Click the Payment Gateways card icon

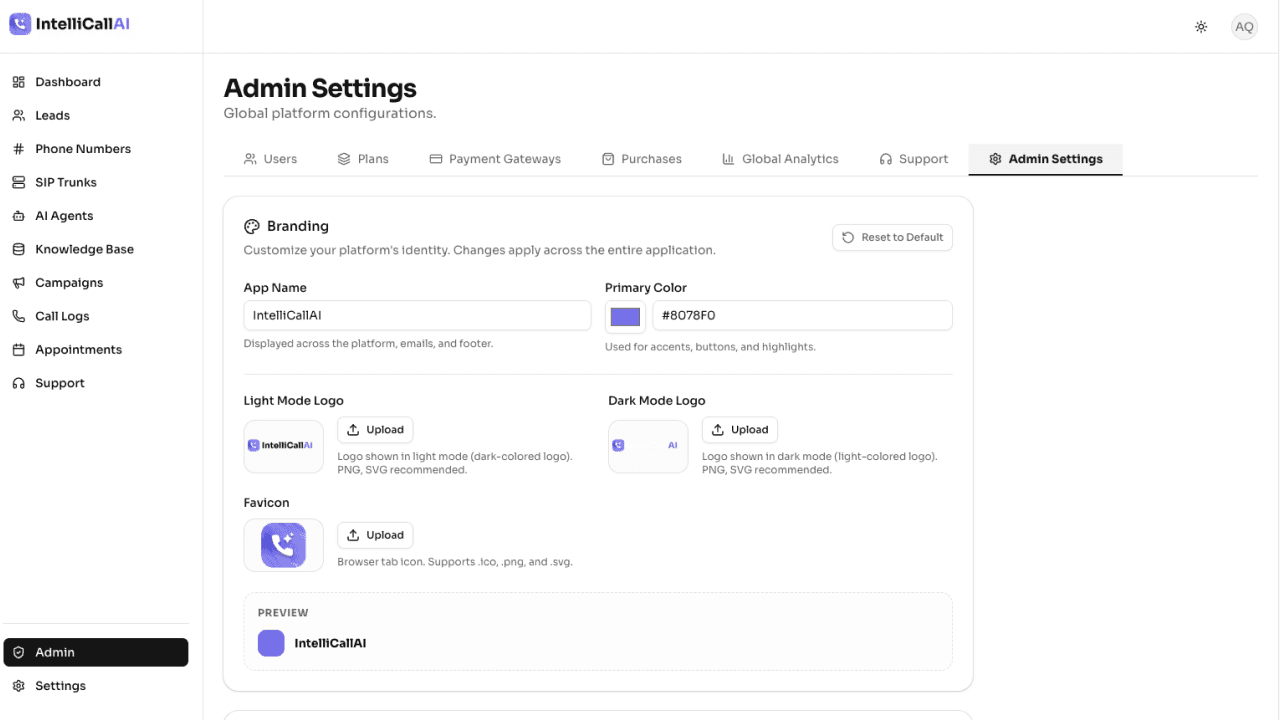pyautogui.click(x=436, y=159)
